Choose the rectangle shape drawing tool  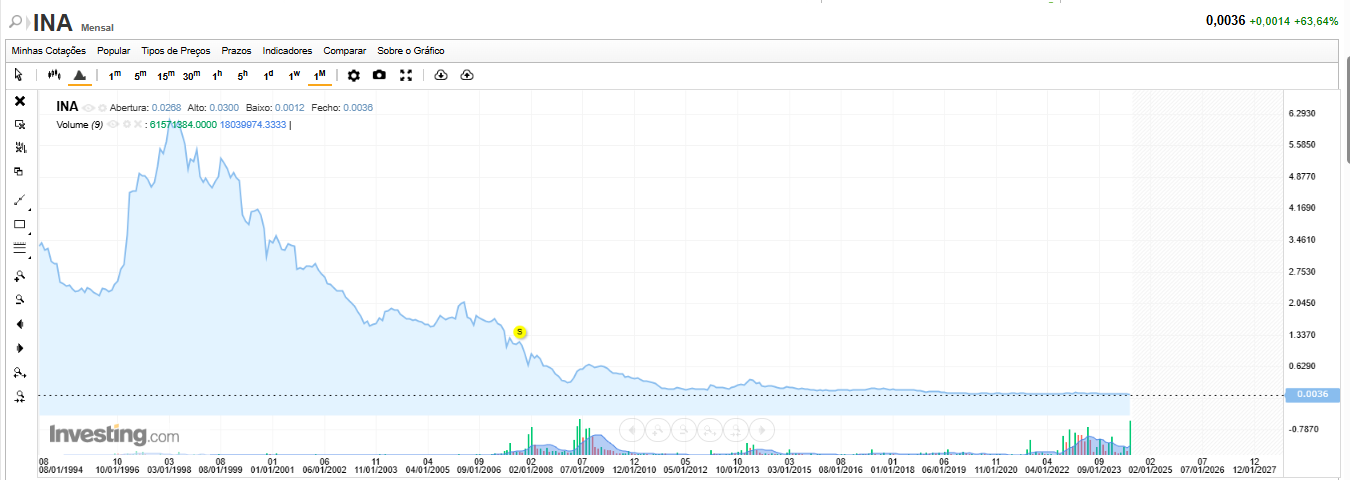(19, 225)
